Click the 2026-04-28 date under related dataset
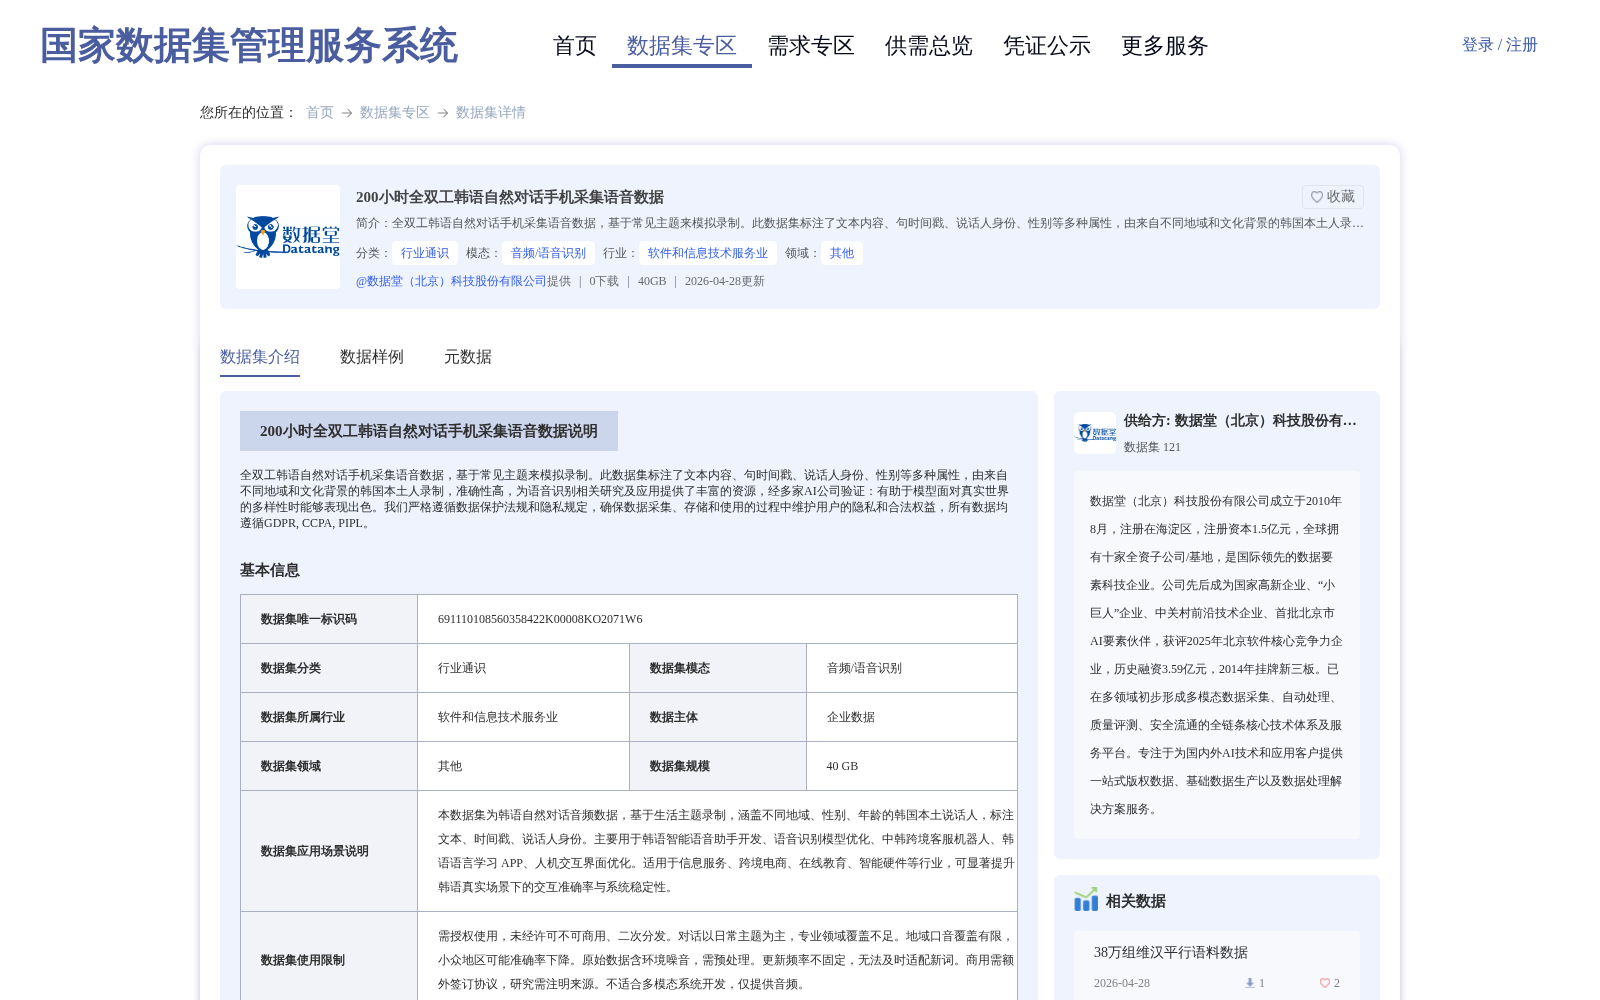This screenshot has height=1000, width=1600. 1122,983
